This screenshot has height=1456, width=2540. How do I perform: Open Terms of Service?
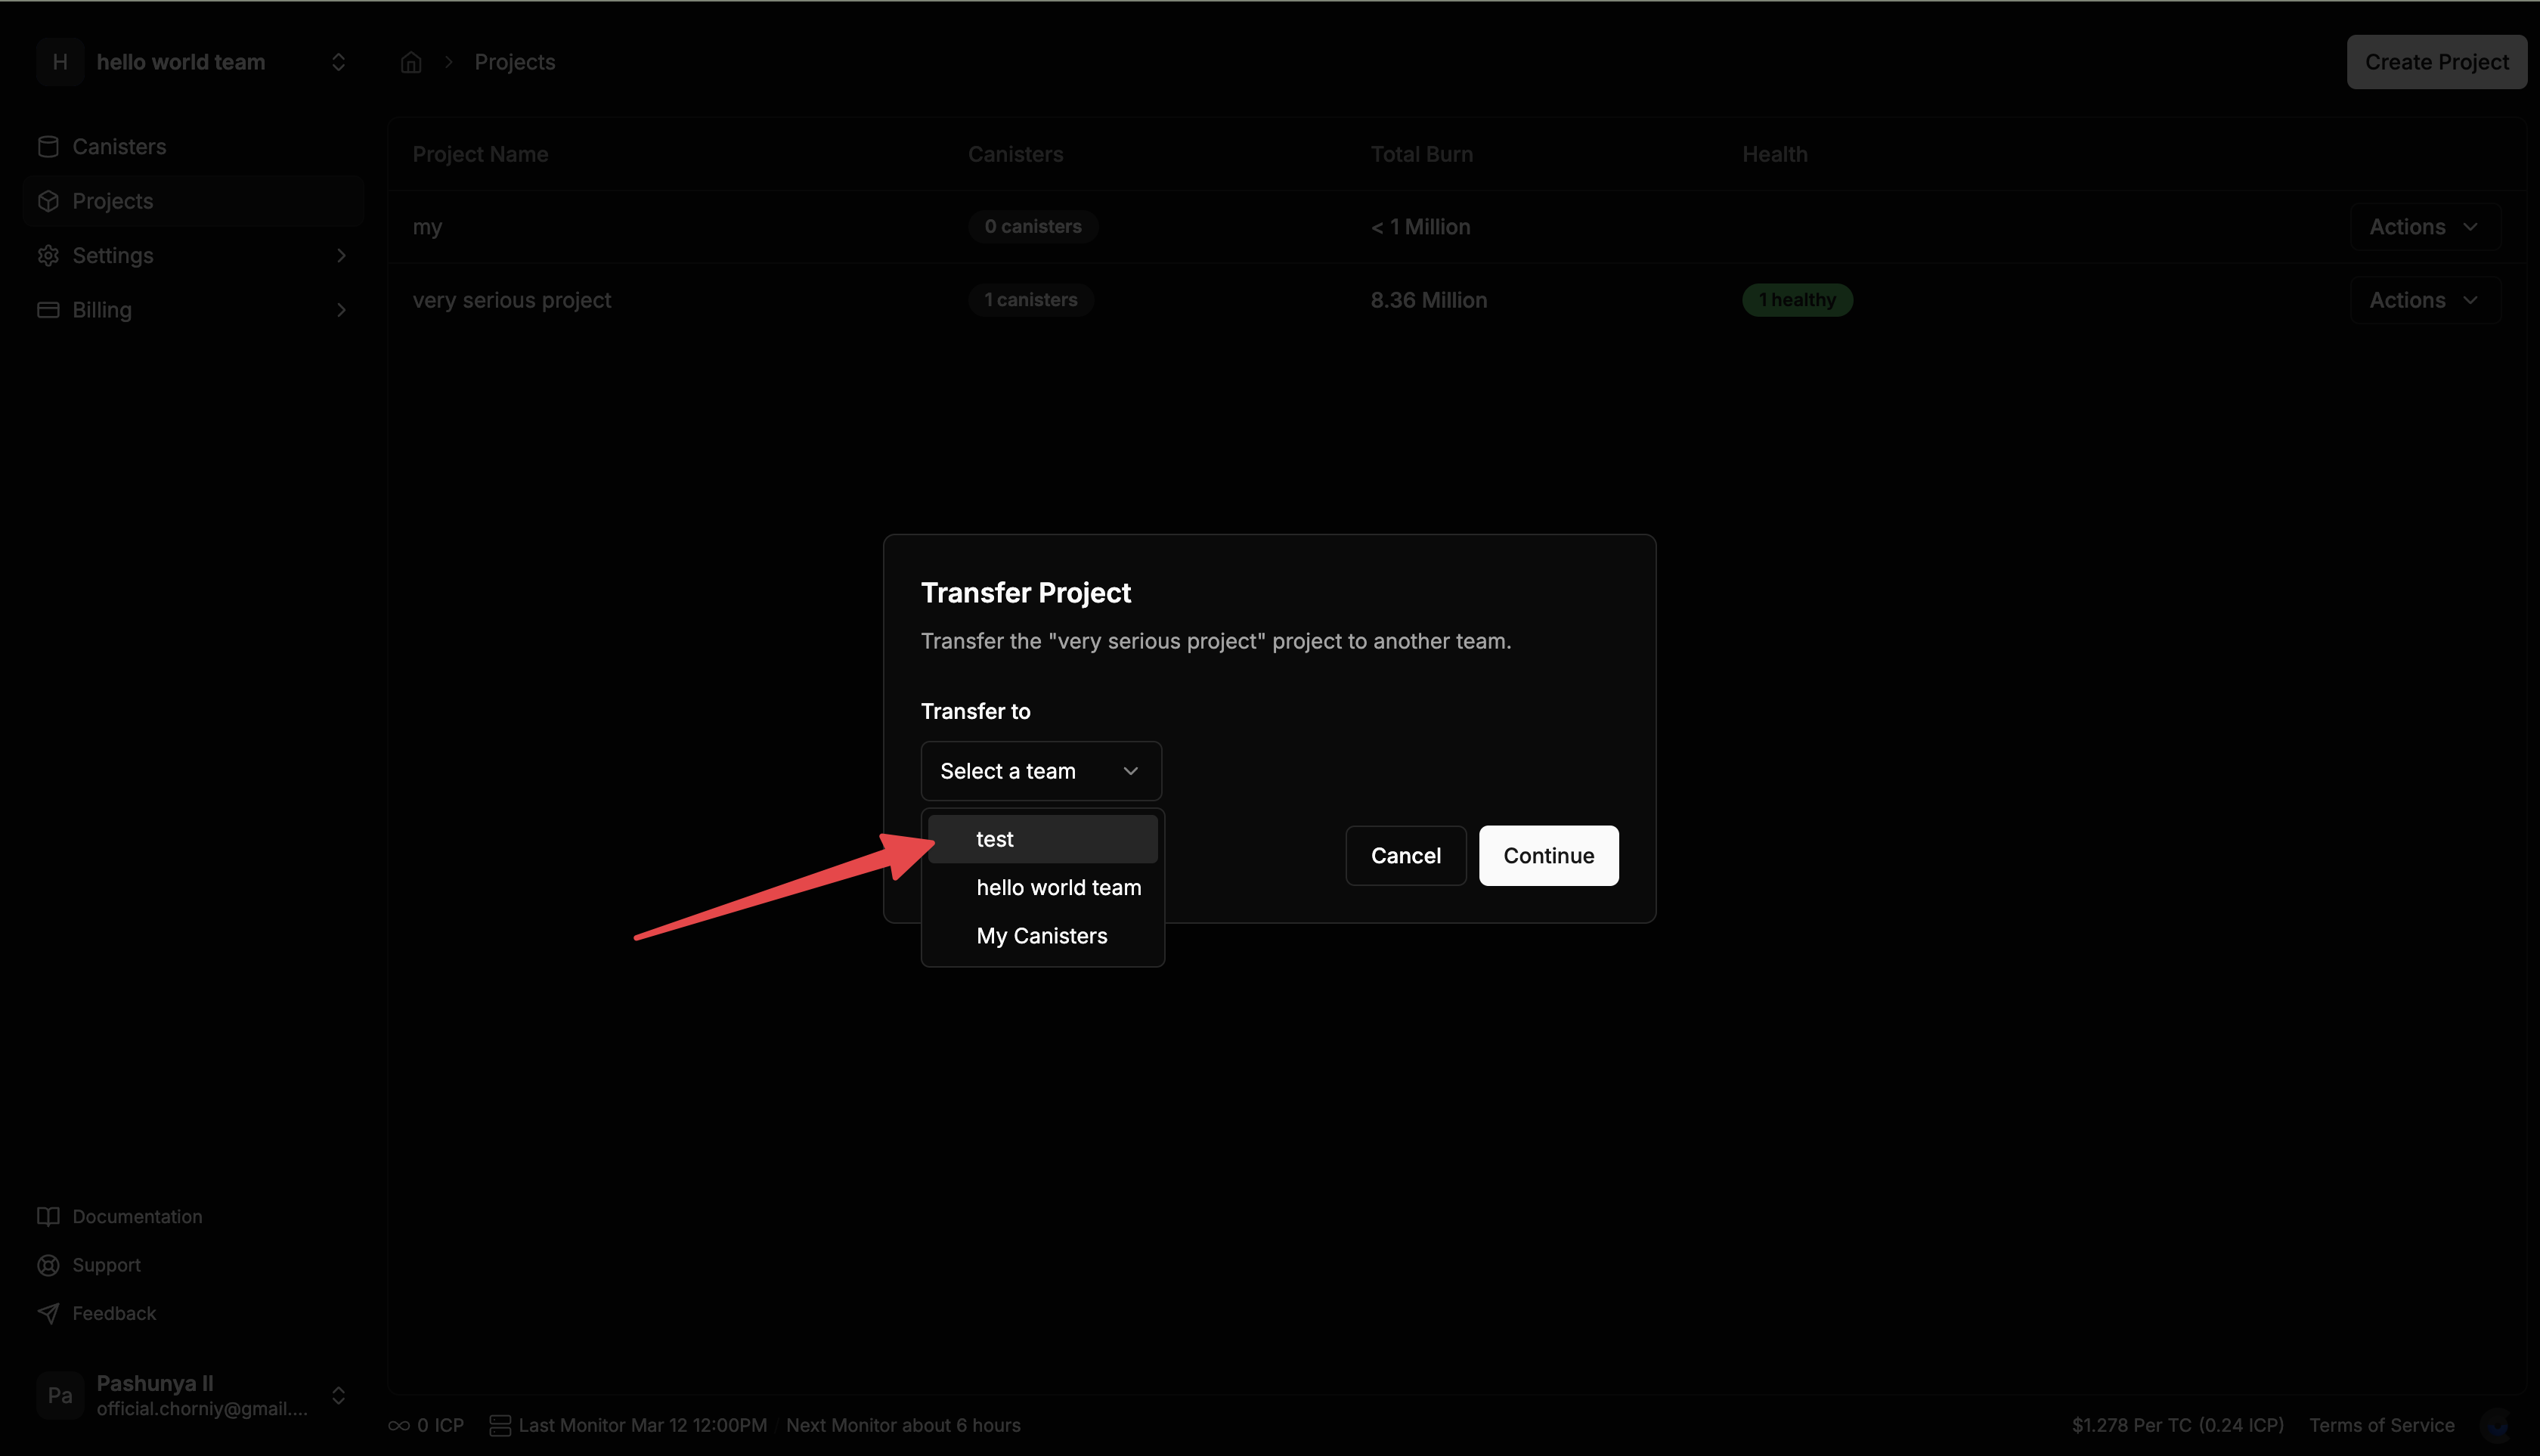coord(2382,1424)
